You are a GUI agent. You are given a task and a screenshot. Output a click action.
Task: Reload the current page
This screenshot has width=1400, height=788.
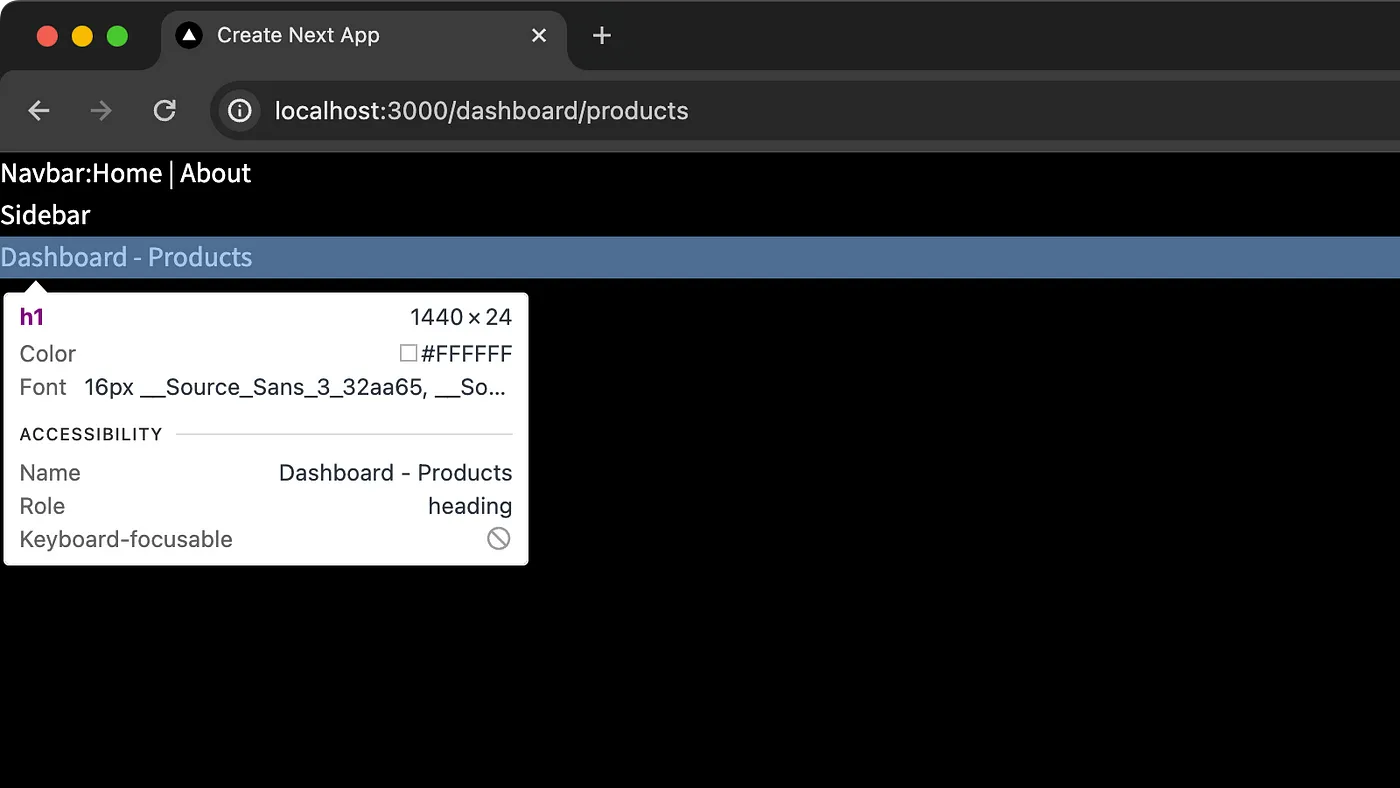pos(164,111)
